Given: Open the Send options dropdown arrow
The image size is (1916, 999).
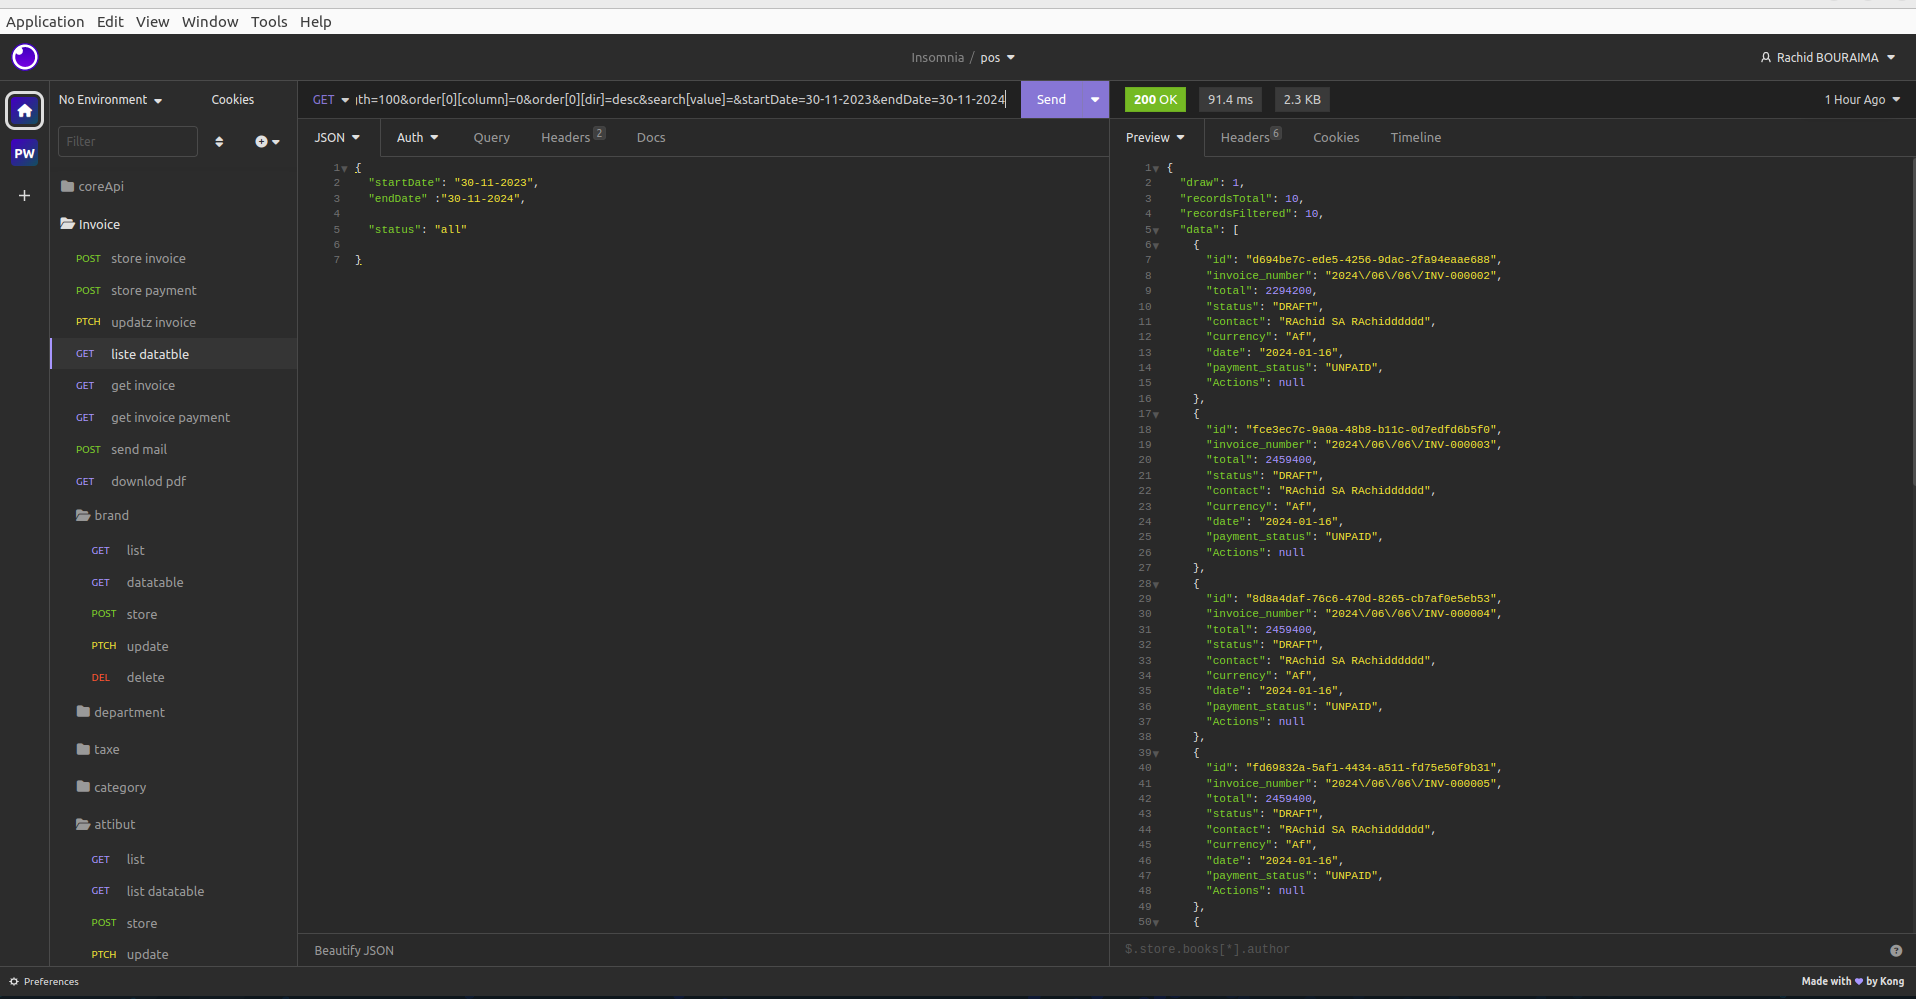Looking at the screenshot, I should point(1095,100).
